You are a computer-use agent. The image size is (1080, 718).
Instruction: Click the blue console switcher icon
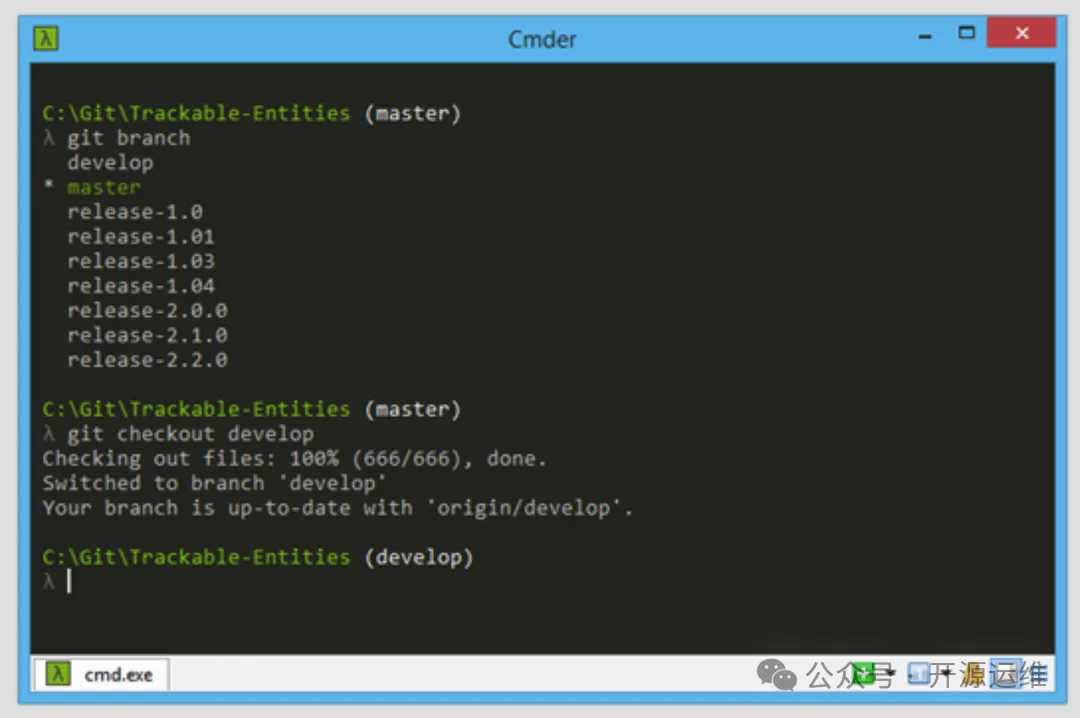coord(918,673)
